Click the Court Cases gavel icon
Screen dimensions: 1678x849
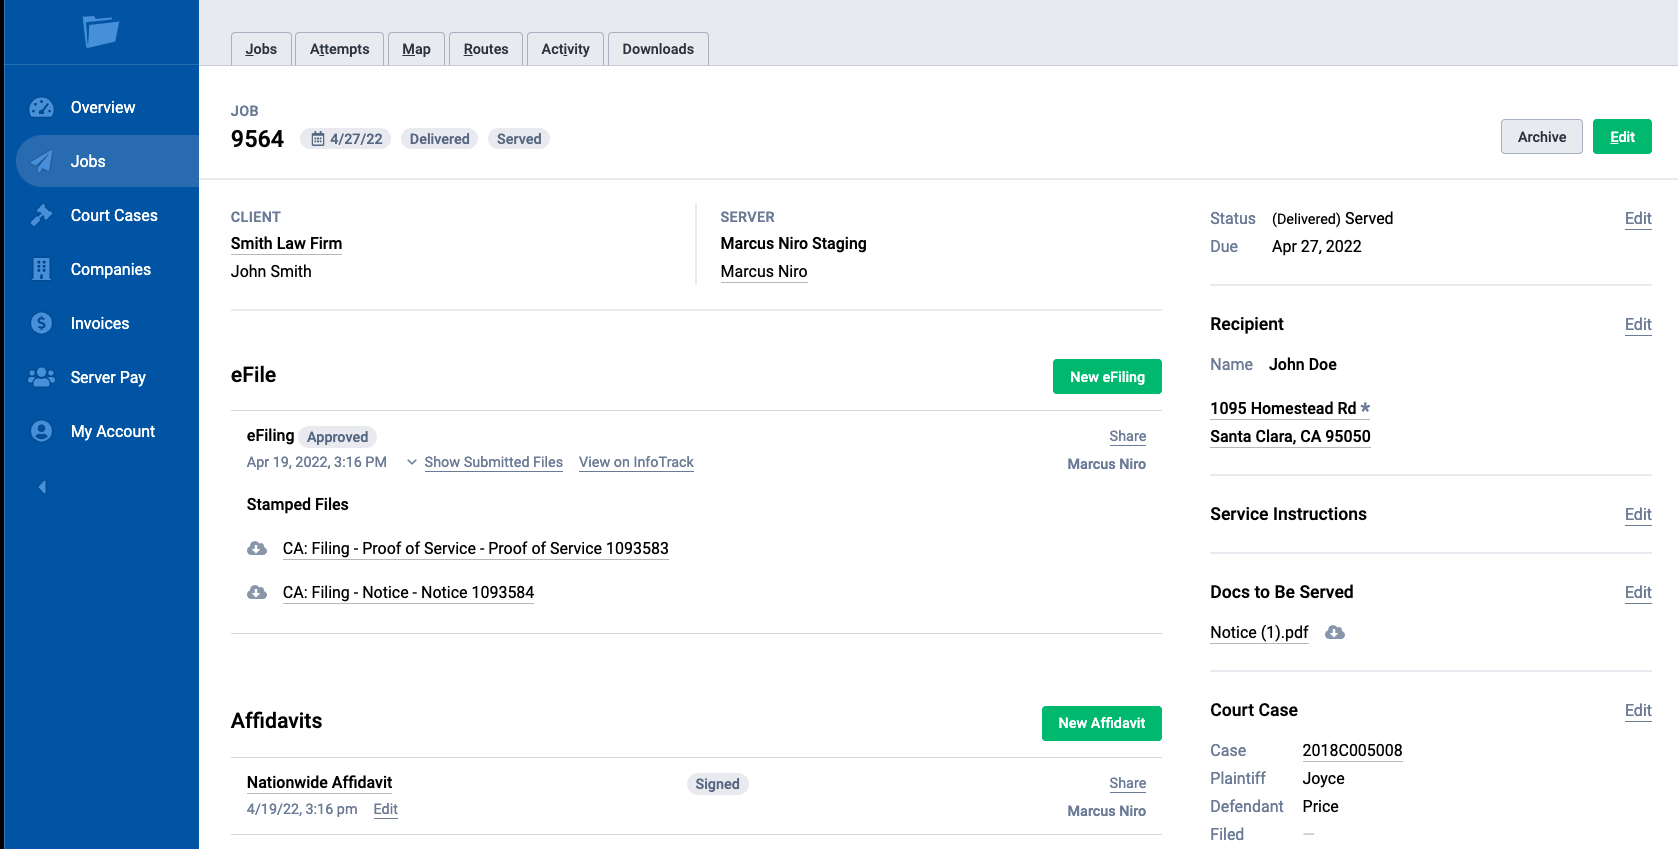[x=41, y=215]
